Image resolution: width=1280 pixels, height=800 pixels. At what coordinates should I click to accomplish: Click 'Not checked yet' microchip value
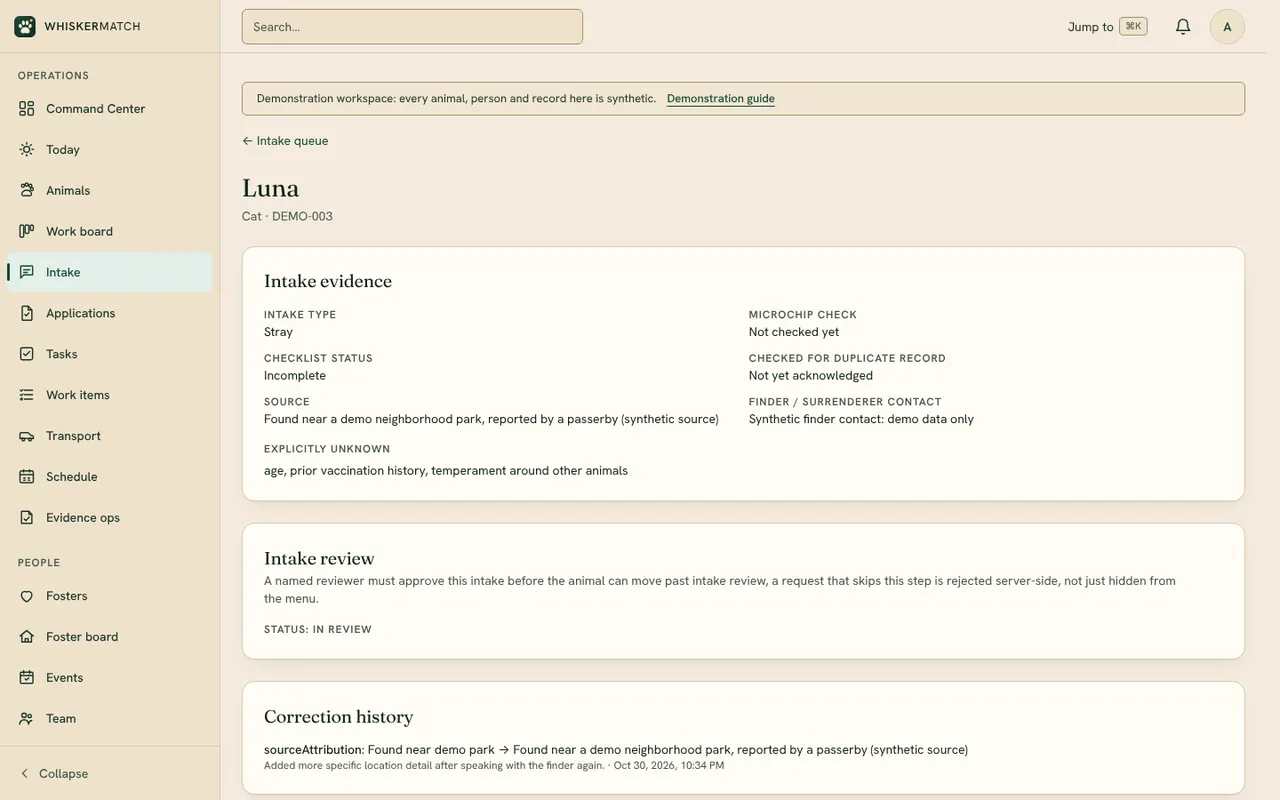[794, 332]
